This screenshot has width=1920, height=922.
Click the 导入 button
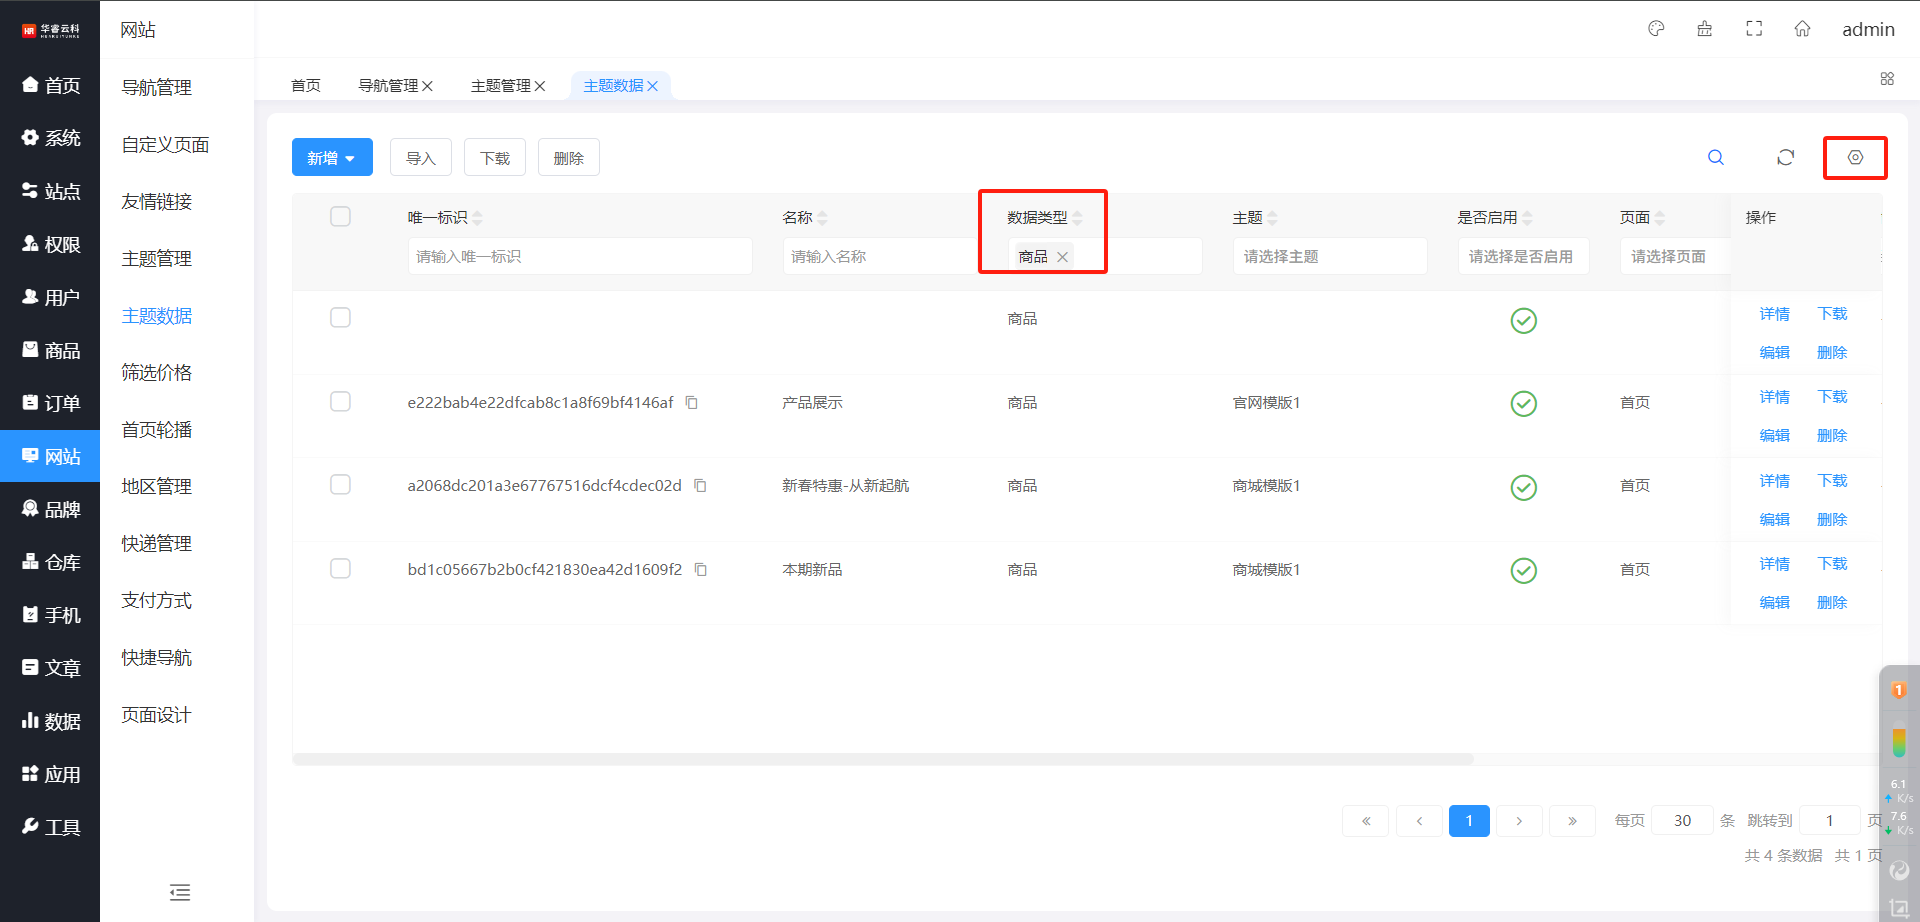click(x=420, y=158)
